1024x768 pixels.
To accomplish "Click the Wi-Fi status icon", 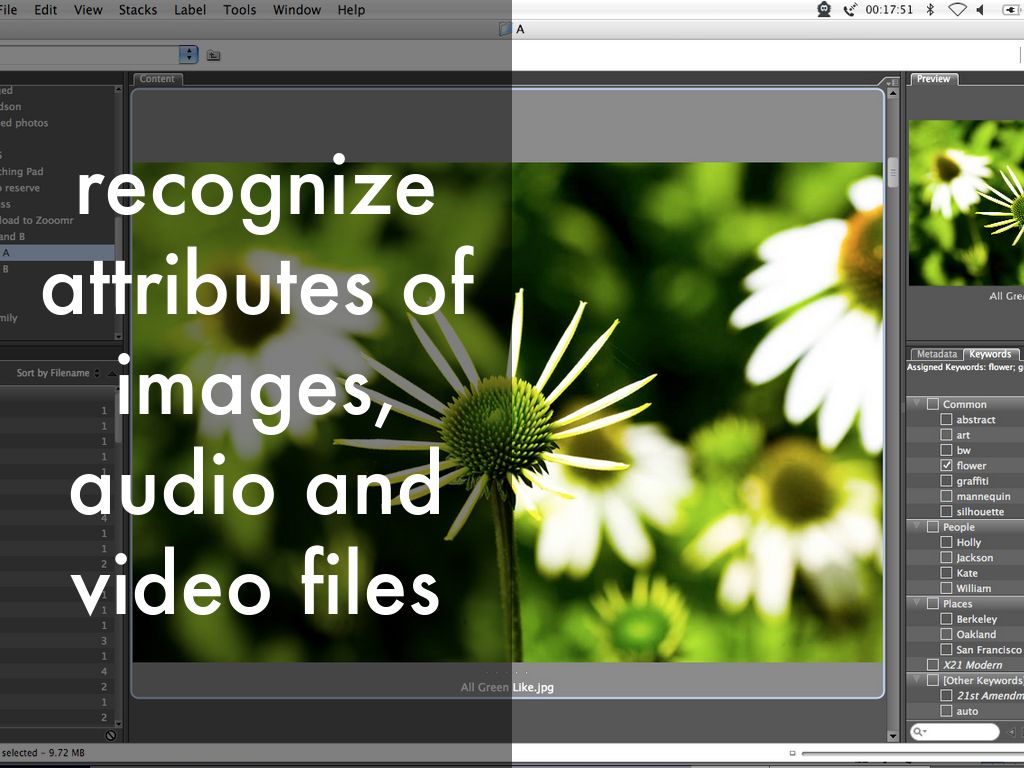I will point(957,10).
